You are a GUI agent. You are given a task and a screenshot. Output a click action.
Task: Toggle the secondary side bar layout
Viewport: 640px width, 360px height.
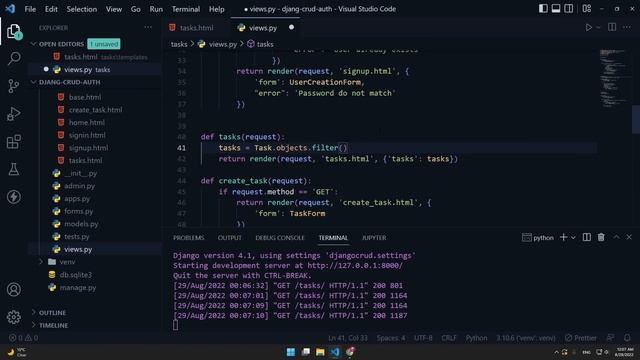pos(569,9)
